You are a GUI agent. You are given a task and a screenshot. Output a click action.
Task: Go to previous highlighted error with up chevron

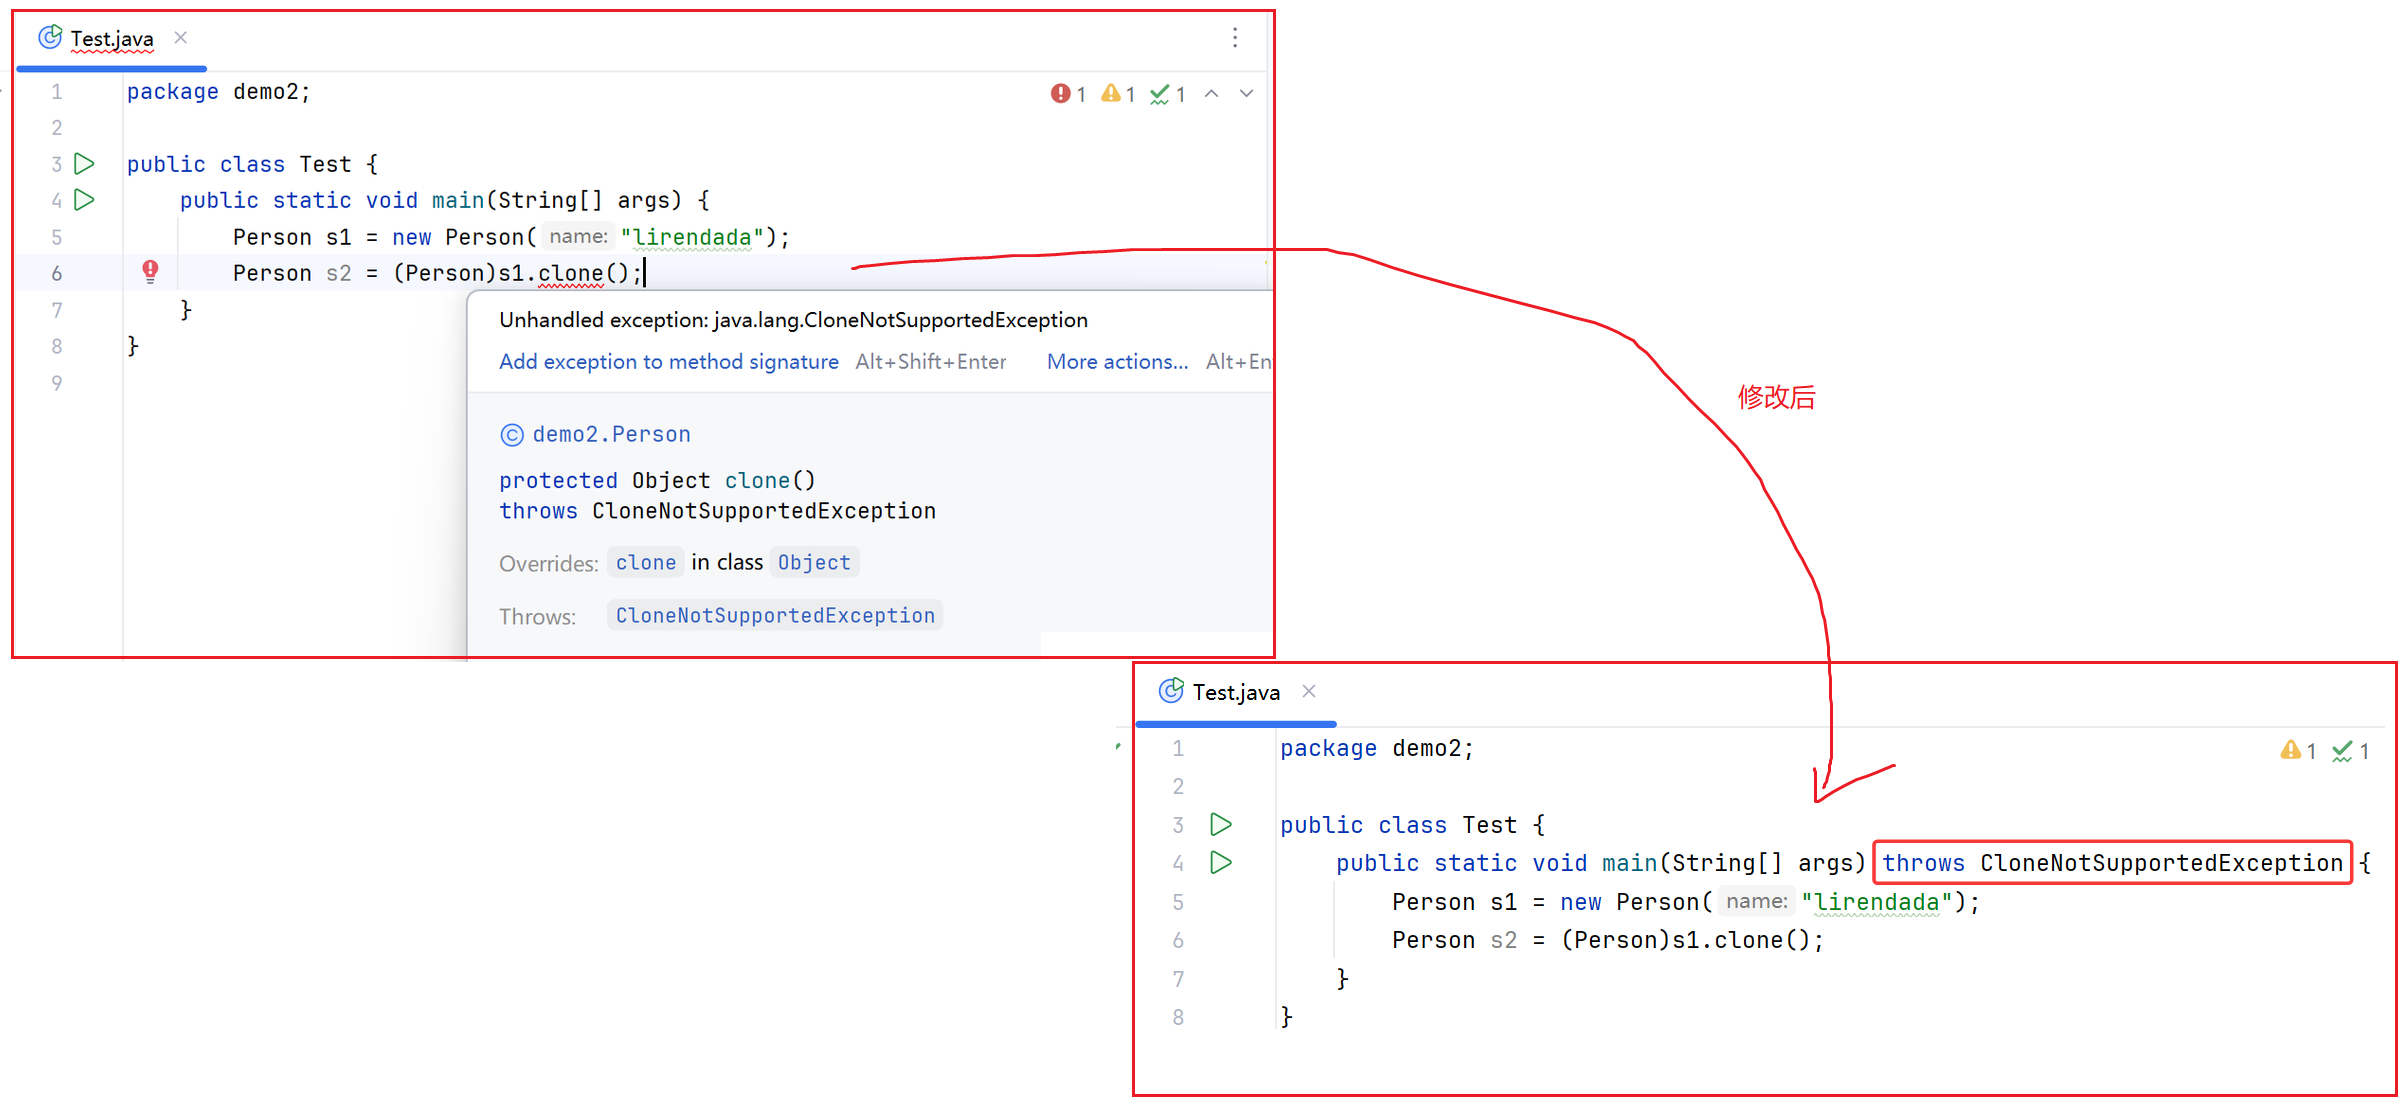[1211, 94]
